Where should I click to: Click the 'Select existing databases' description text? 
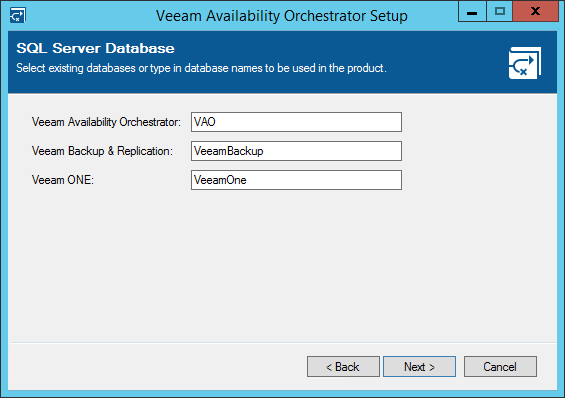click(x=201, y=68)
